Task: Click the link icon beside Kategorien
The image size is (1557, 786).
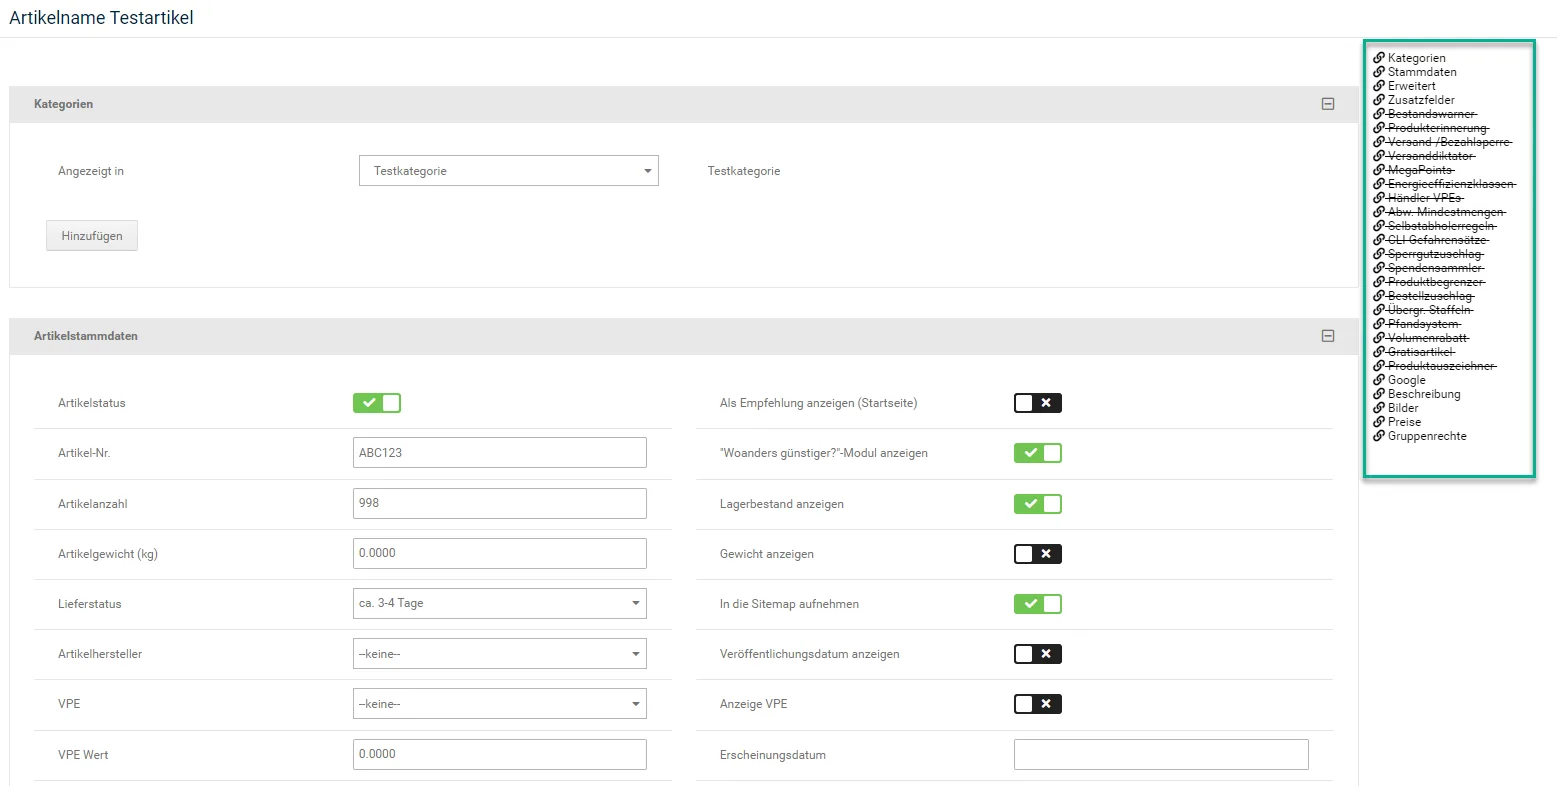Action: click(x=1379, y=58)
